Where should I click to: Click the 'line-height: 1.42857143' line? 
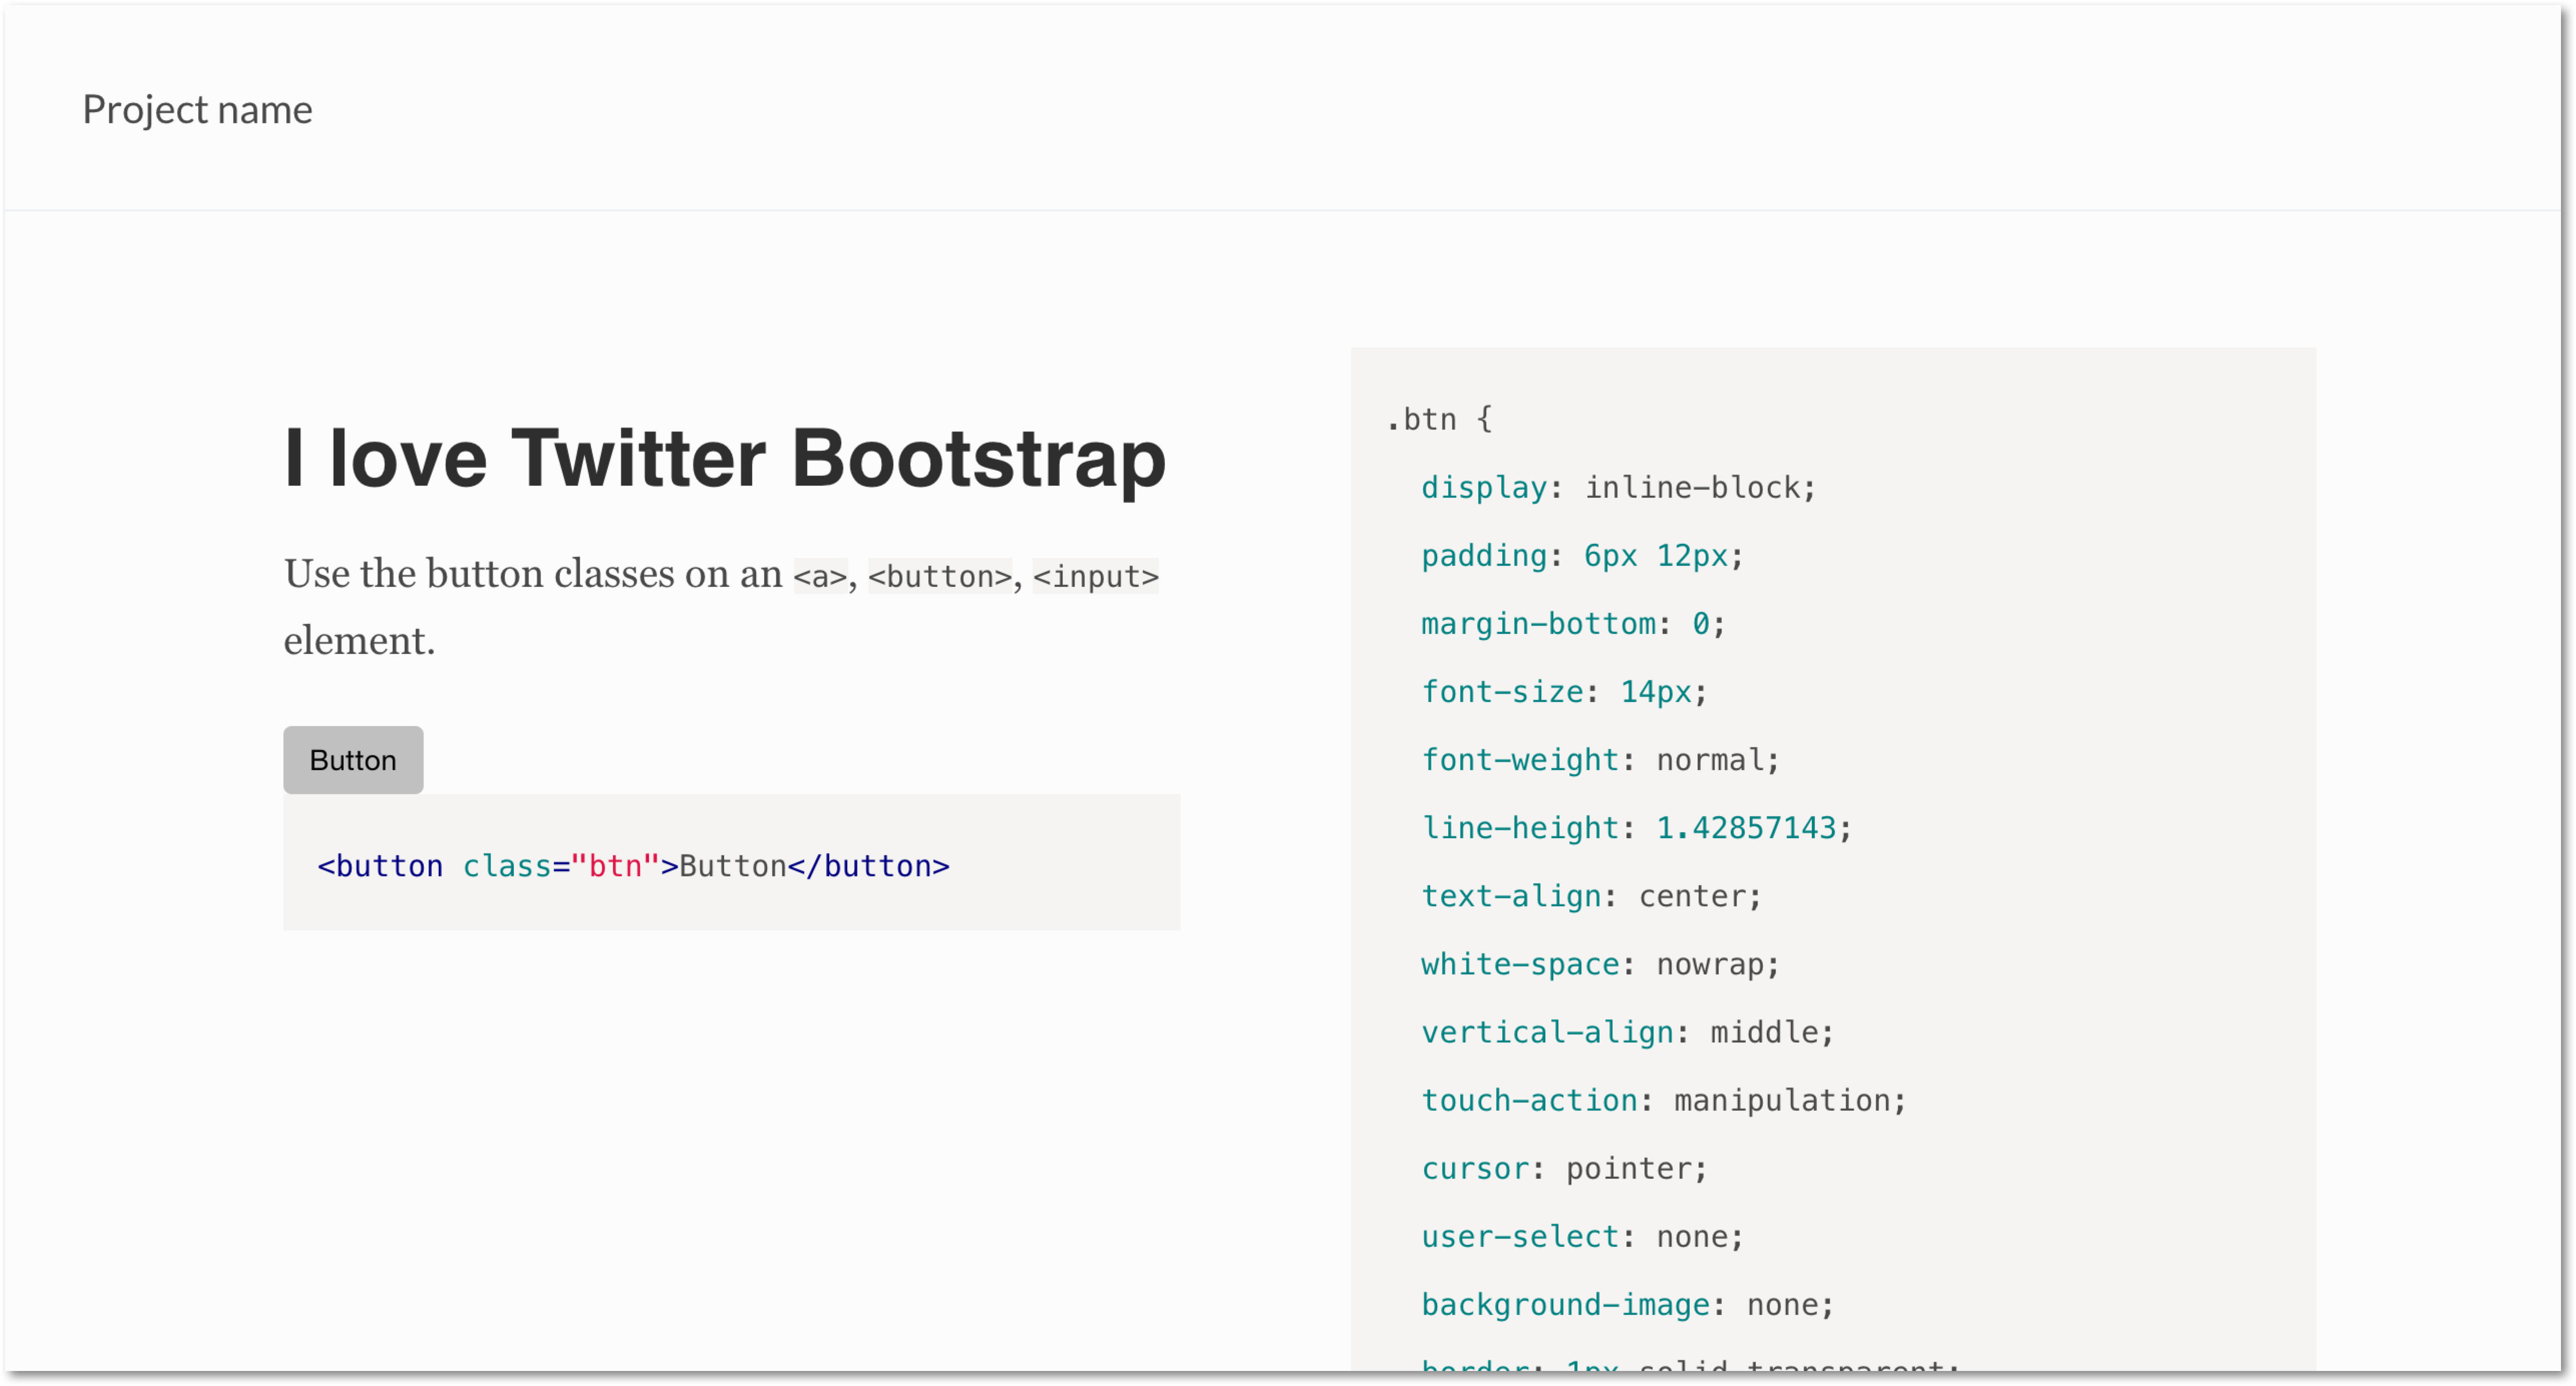(x=1635, y=828)
